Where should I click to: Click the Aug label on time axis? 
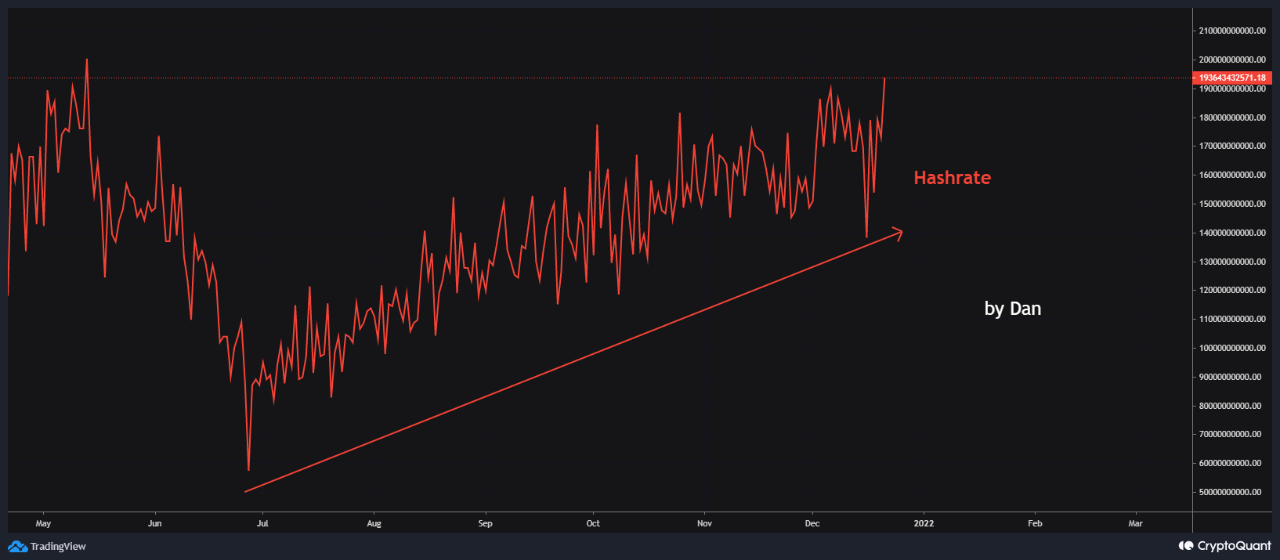click(374, 522)
